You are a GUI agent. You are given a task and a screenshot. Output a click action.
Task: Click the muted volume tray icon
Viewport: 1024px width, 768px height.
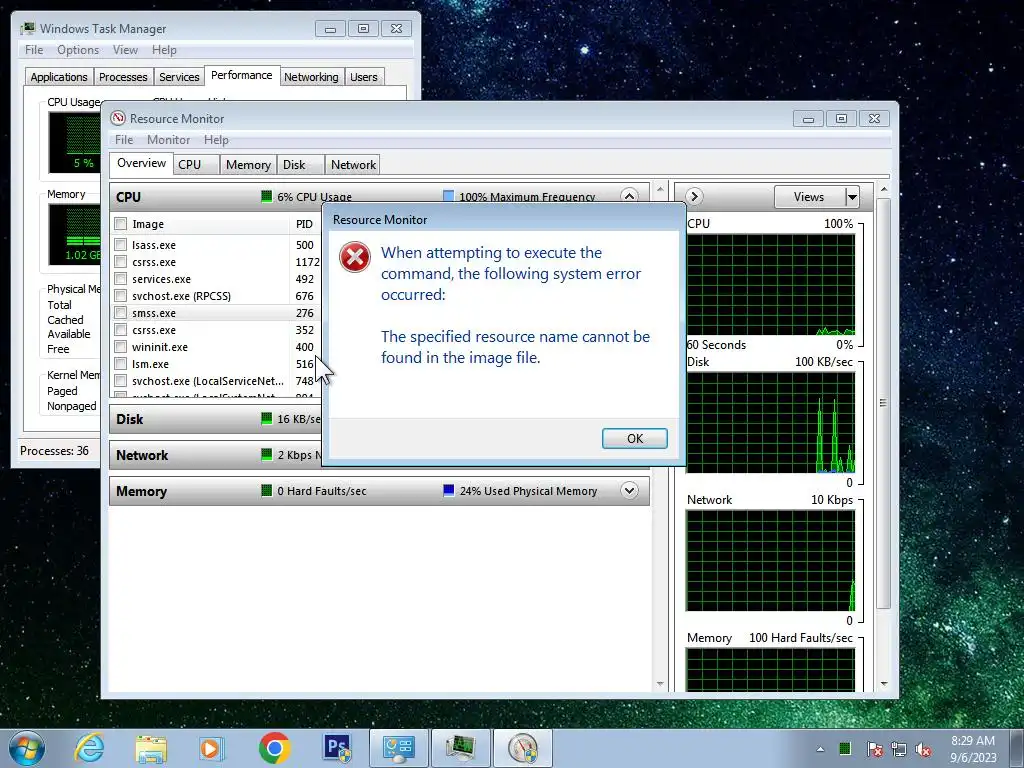click(923, 749)
